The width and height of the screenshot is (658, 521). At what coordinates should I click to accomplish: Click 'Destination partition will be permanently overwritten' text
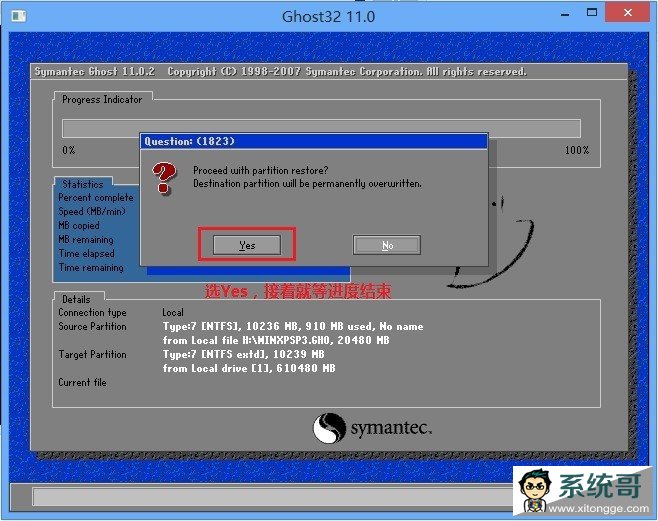(307, 184)
